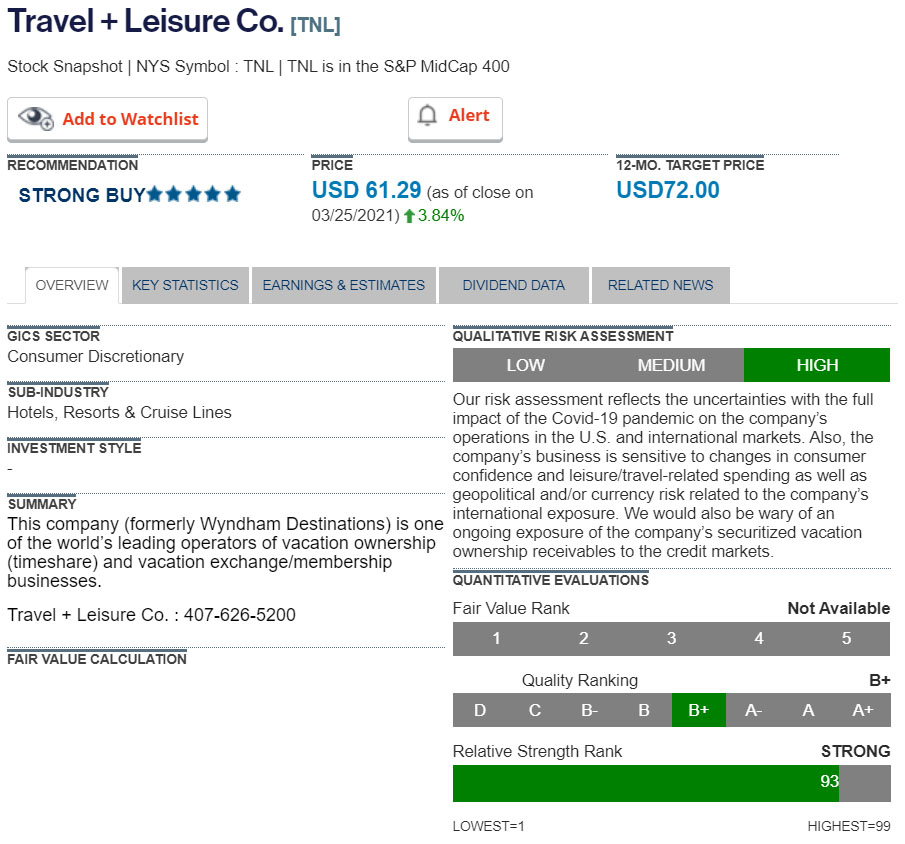This screenshot has height=844, width=905.
Task: Switch to Earnings & Estimates tab
Action: coord(344,285)
